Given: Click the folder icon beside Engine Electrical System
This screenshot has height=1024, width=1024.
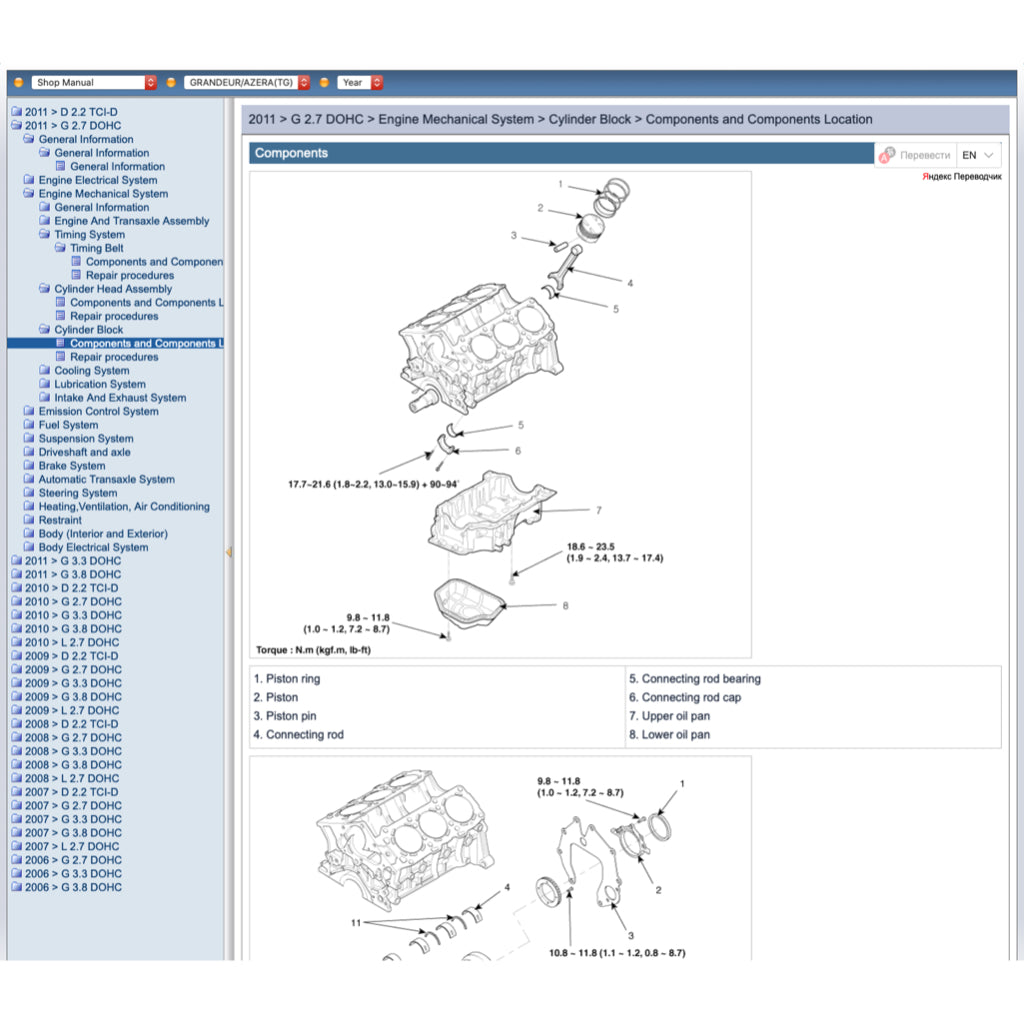Looking at the screenshot, I should click(29, 181).
